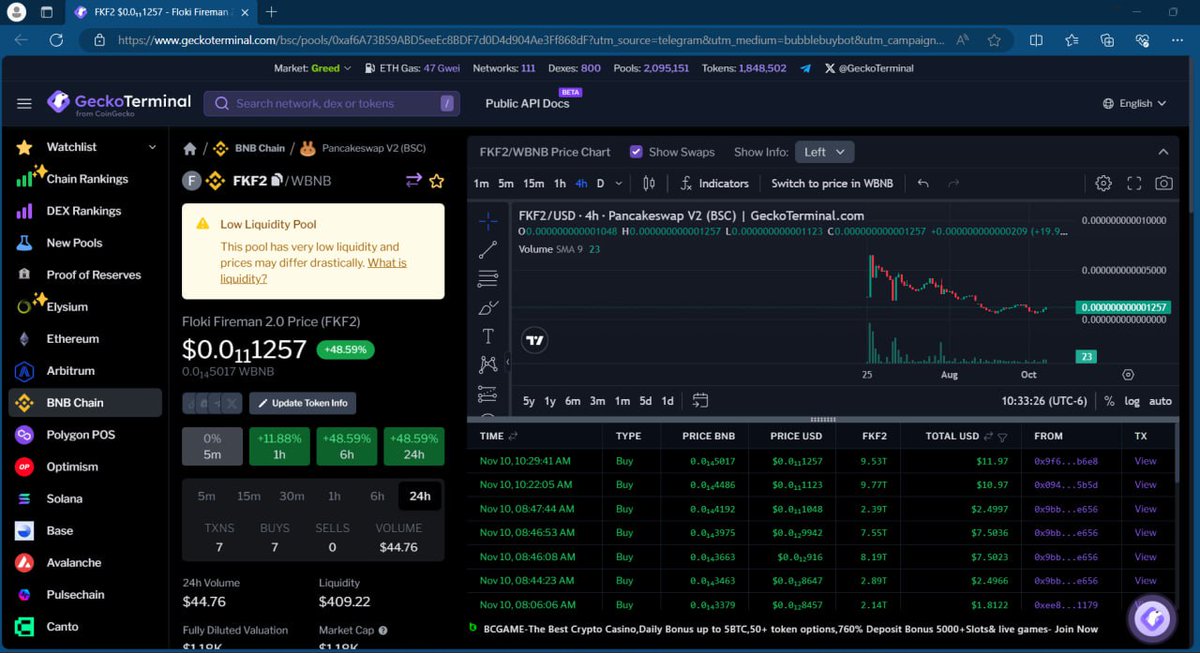Screen dimensions: 1200x653
Task: Open the purple floating assistant button
Action: (1151, 619)
